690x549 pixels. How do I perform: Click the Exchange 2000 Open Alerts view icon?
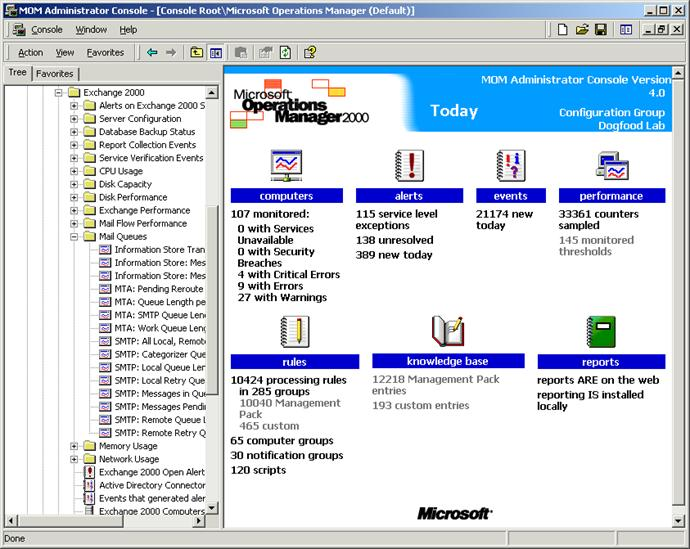[x=89, y=472]
